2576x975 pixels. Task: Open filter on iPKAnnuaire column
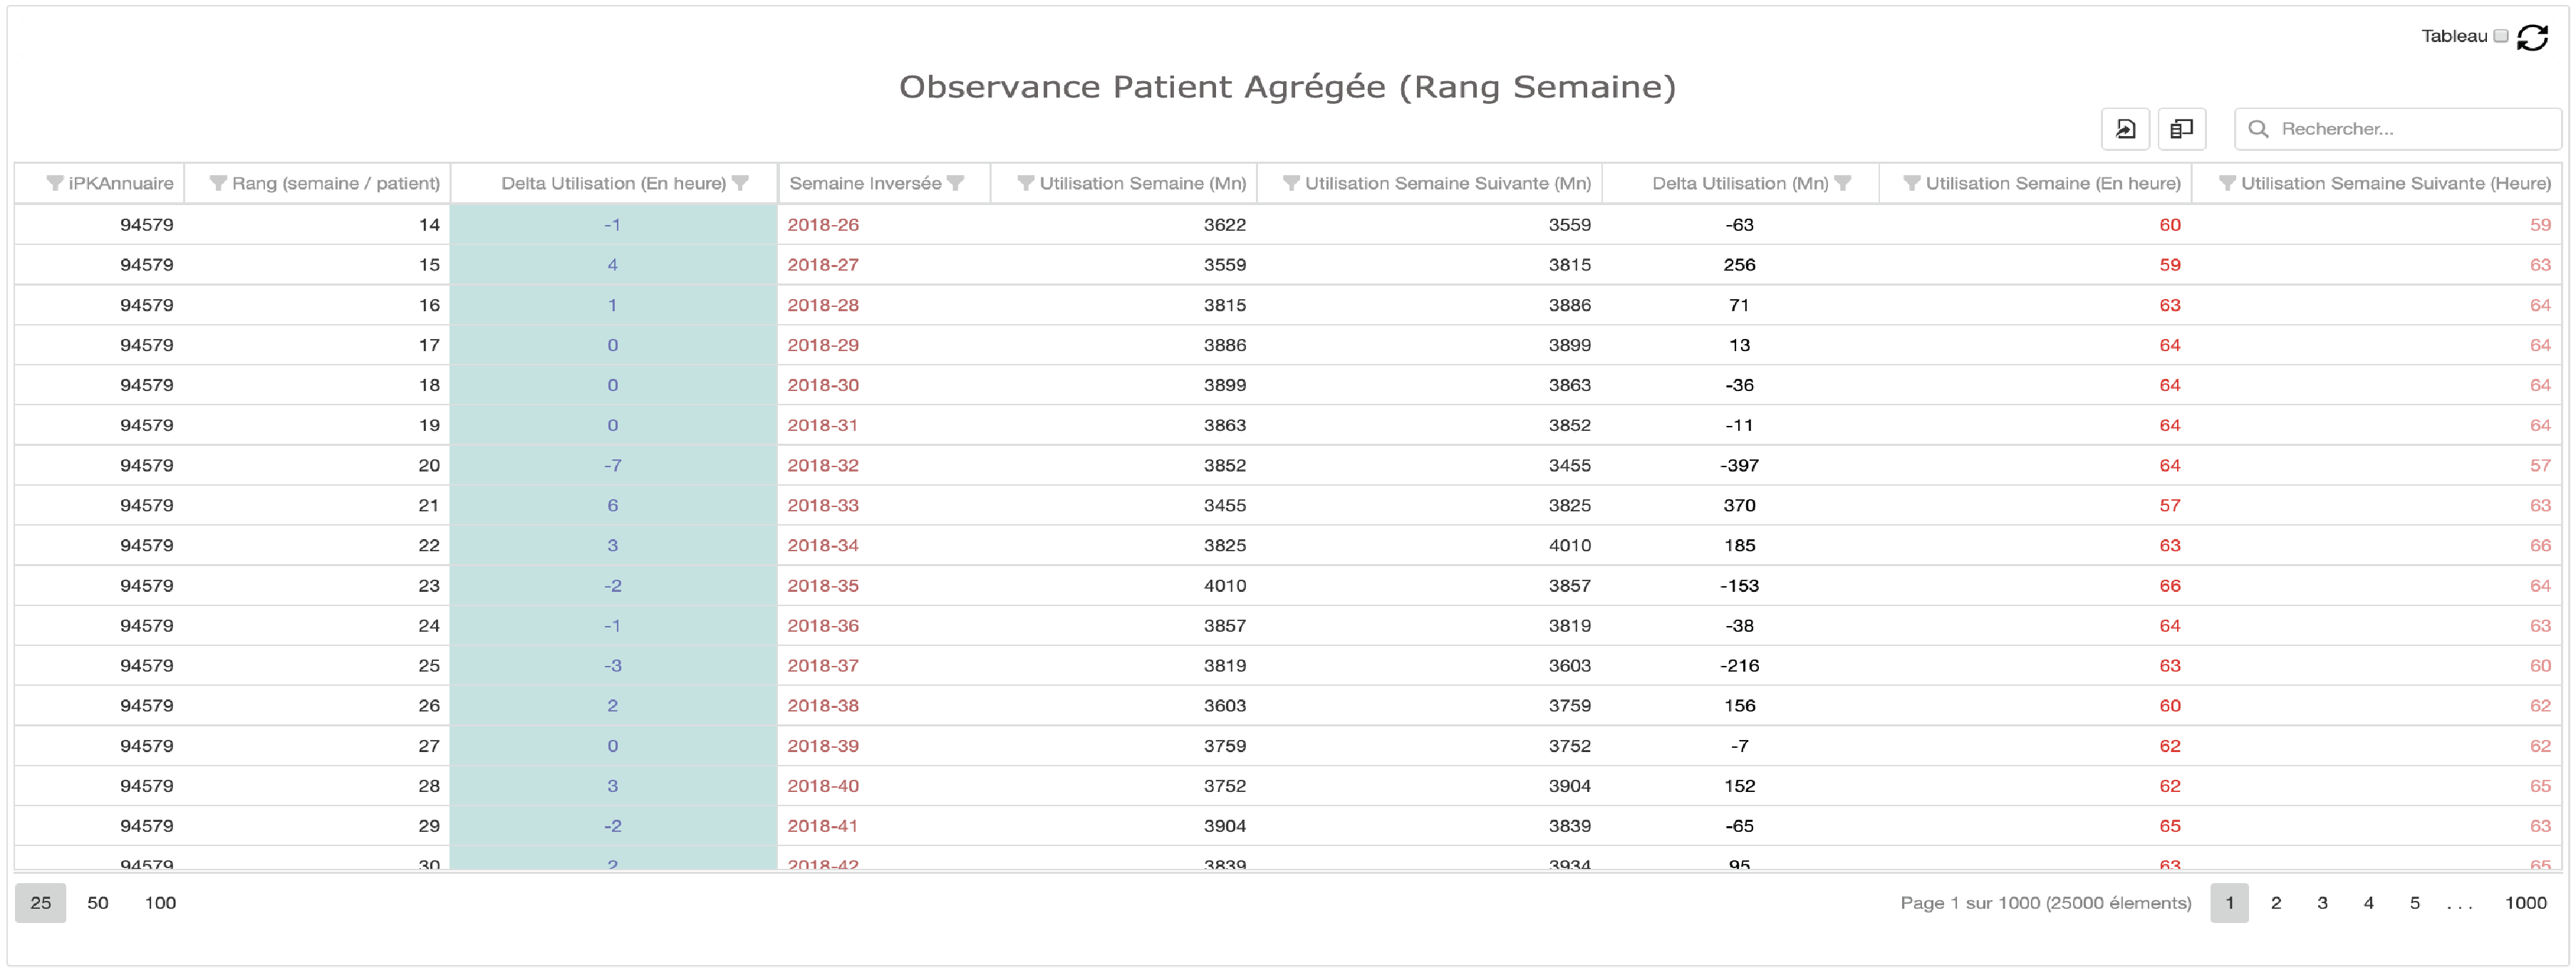pyautogui.click(x=55, y=183)
